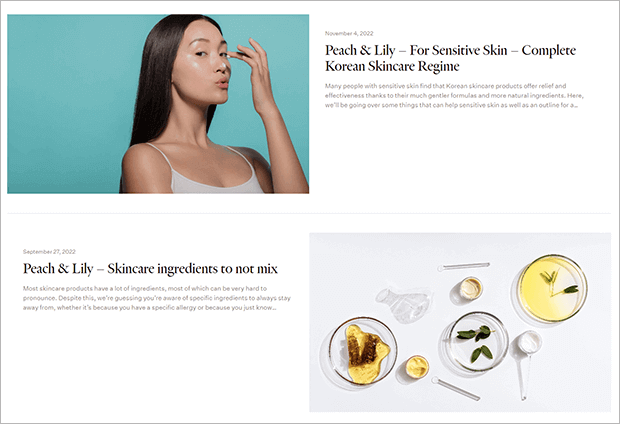
Task: Click the woman's raised hand applying cream
Action: [x=253, y=75]
